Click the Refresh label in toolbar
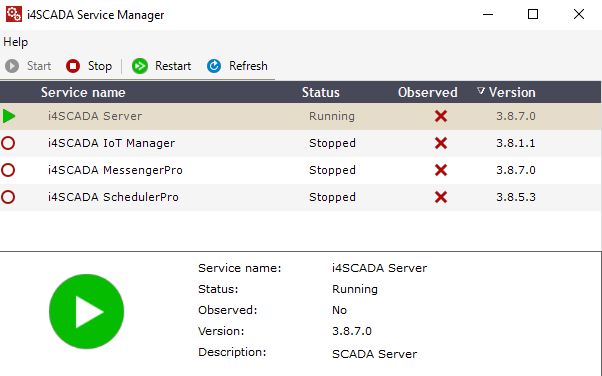This screenshot has height=376, width=602. tap(248, 66)
